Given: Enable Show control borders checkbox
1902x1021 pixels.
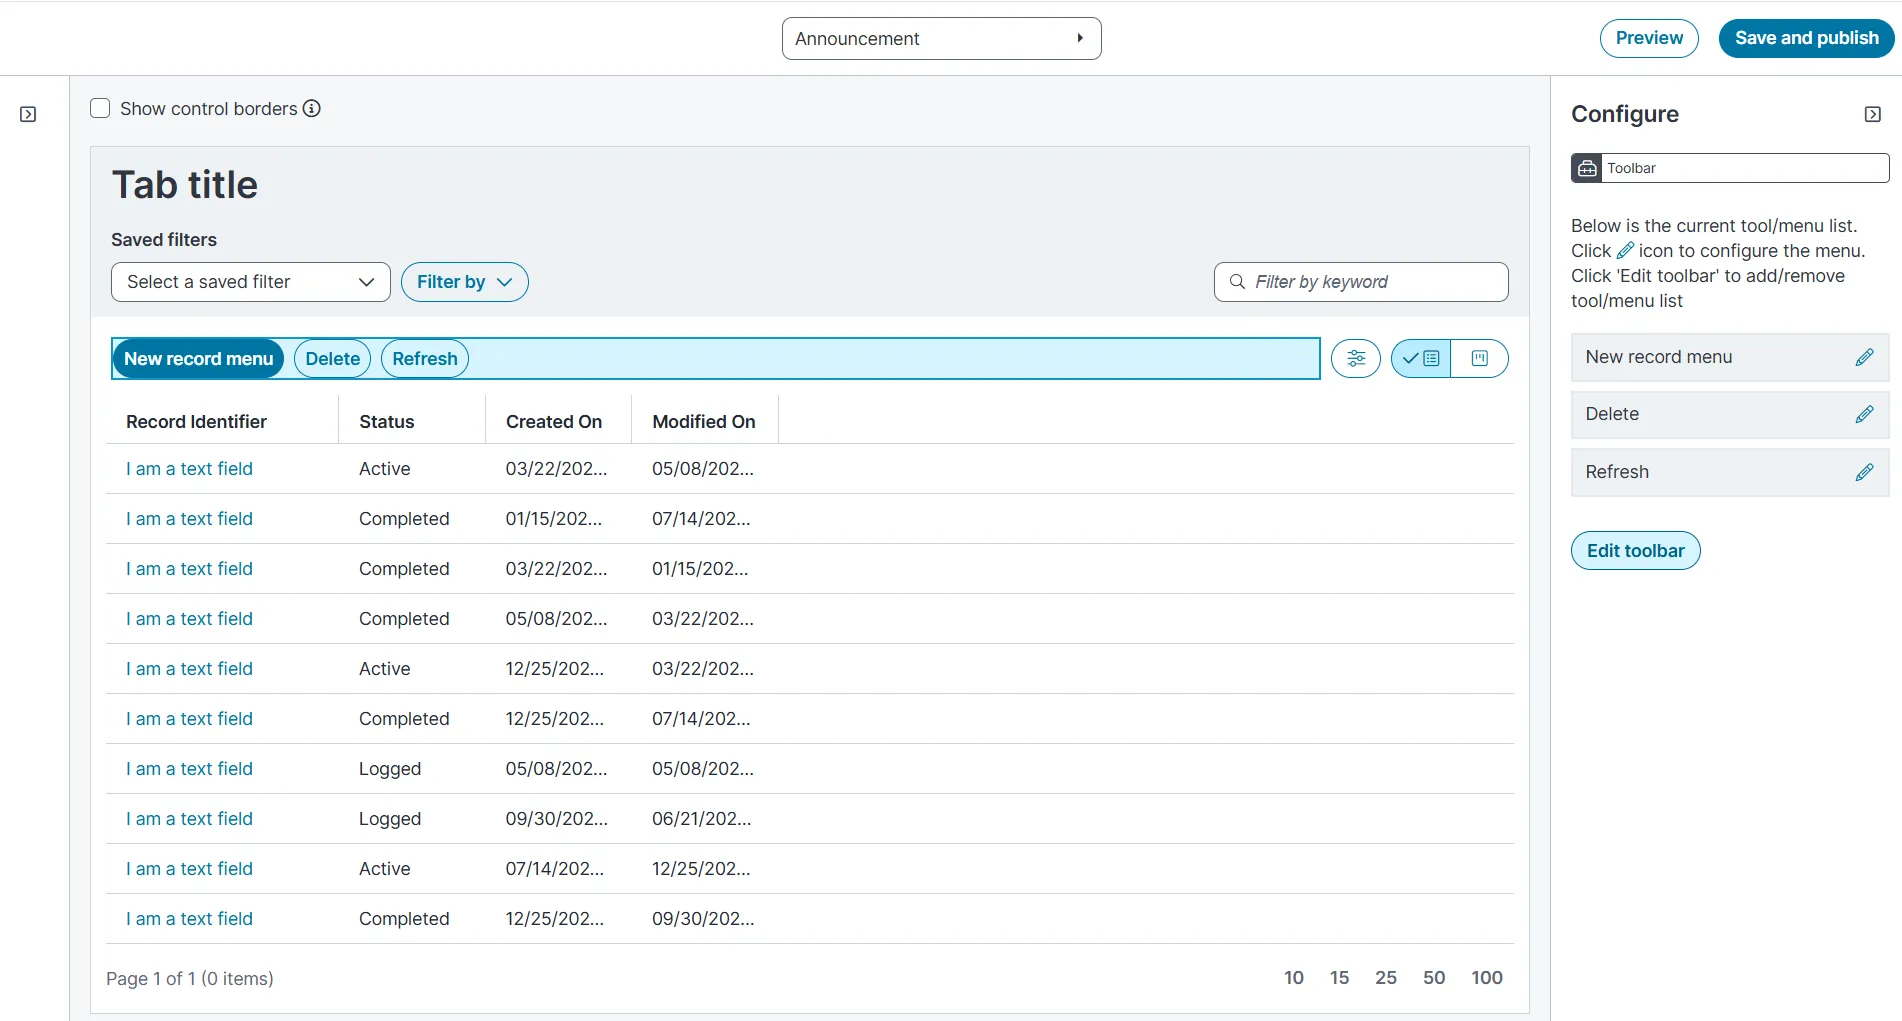Looking at the screenshot, I should coord(100,108).
